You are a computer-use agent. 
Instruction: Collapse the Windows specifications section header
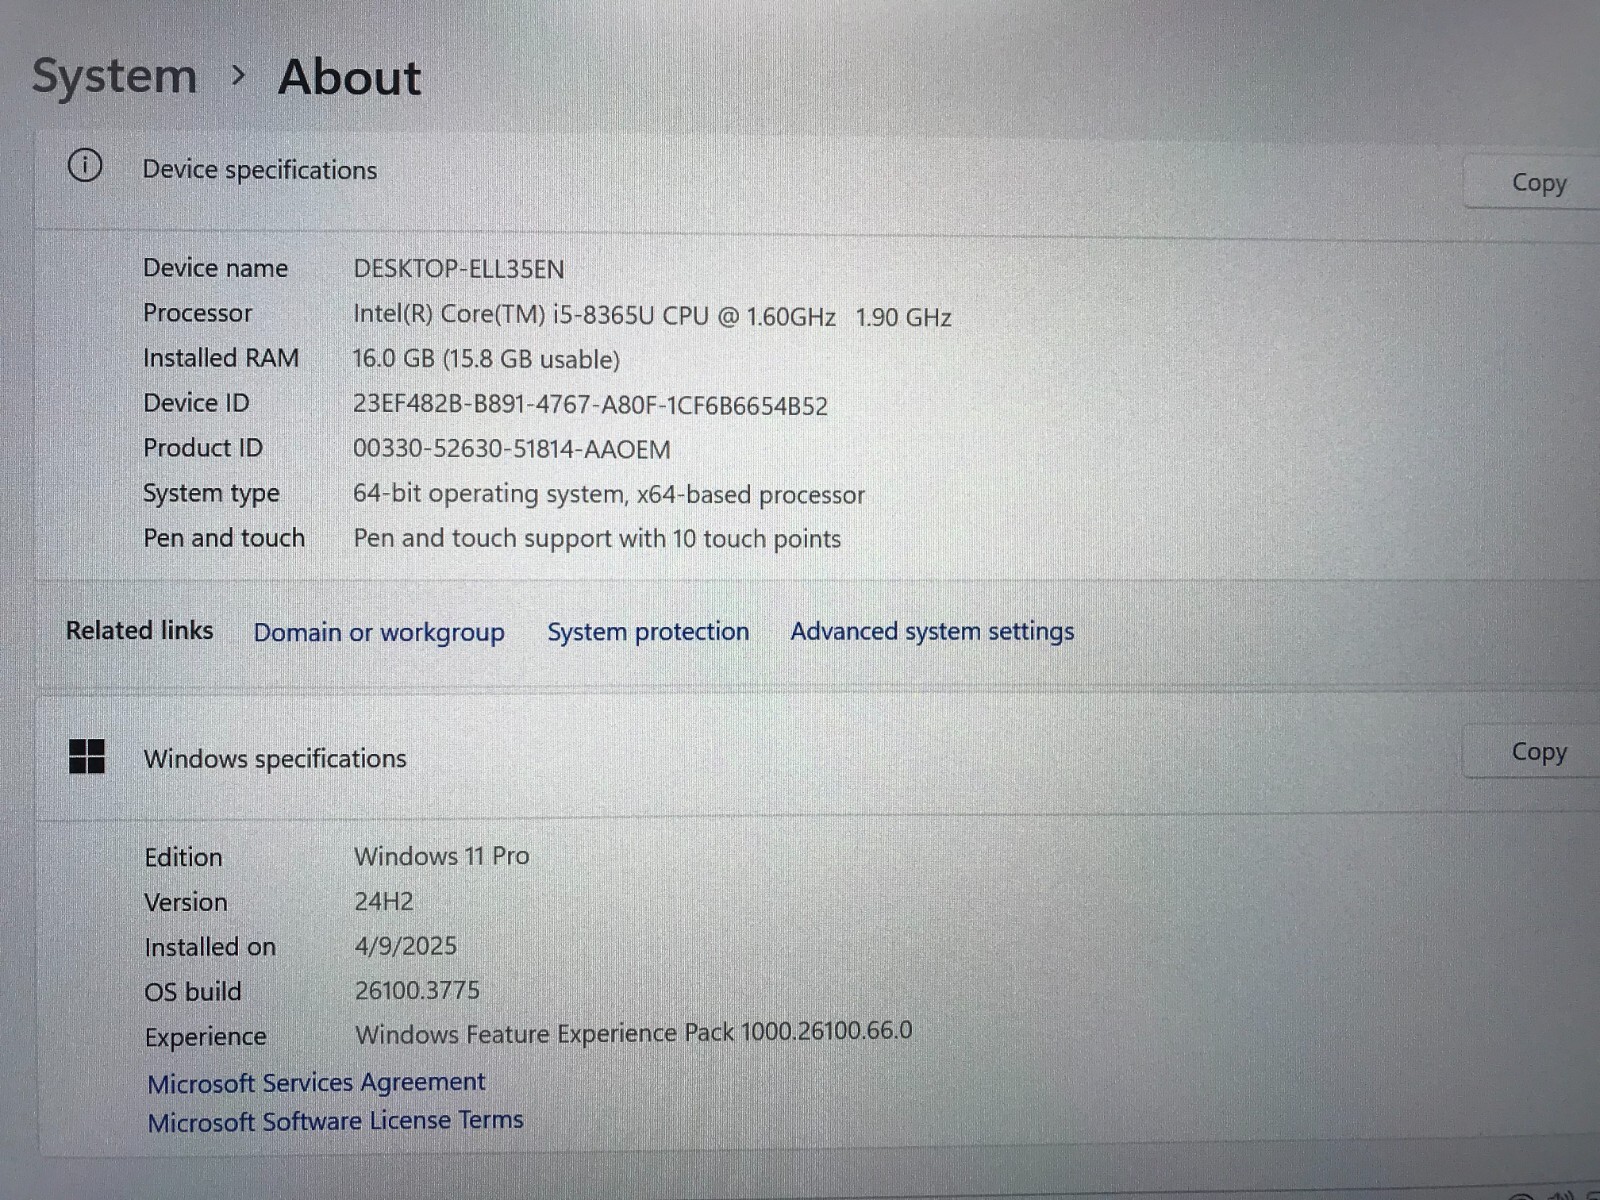818,758
